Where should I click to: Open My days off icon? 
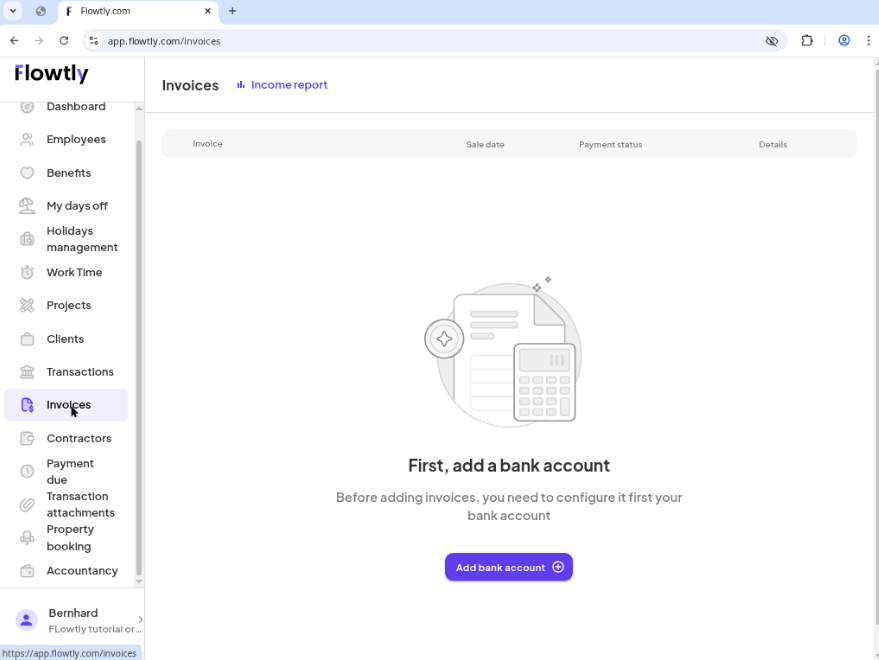click(27, 206)
